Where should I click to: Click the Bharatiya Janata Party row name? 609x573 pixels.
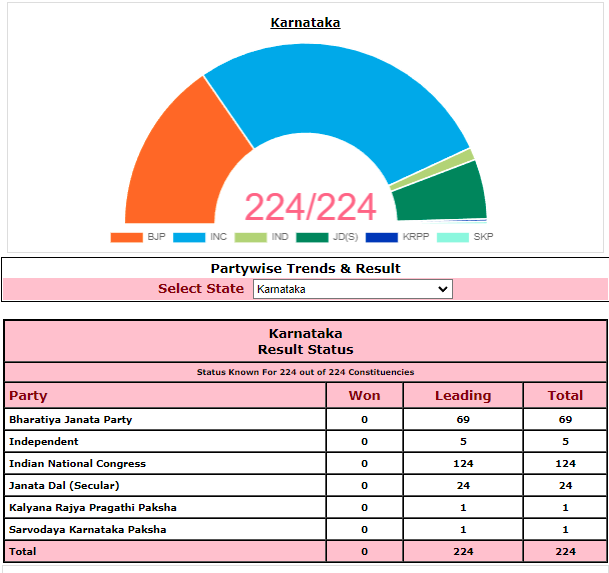click(71, 420)
